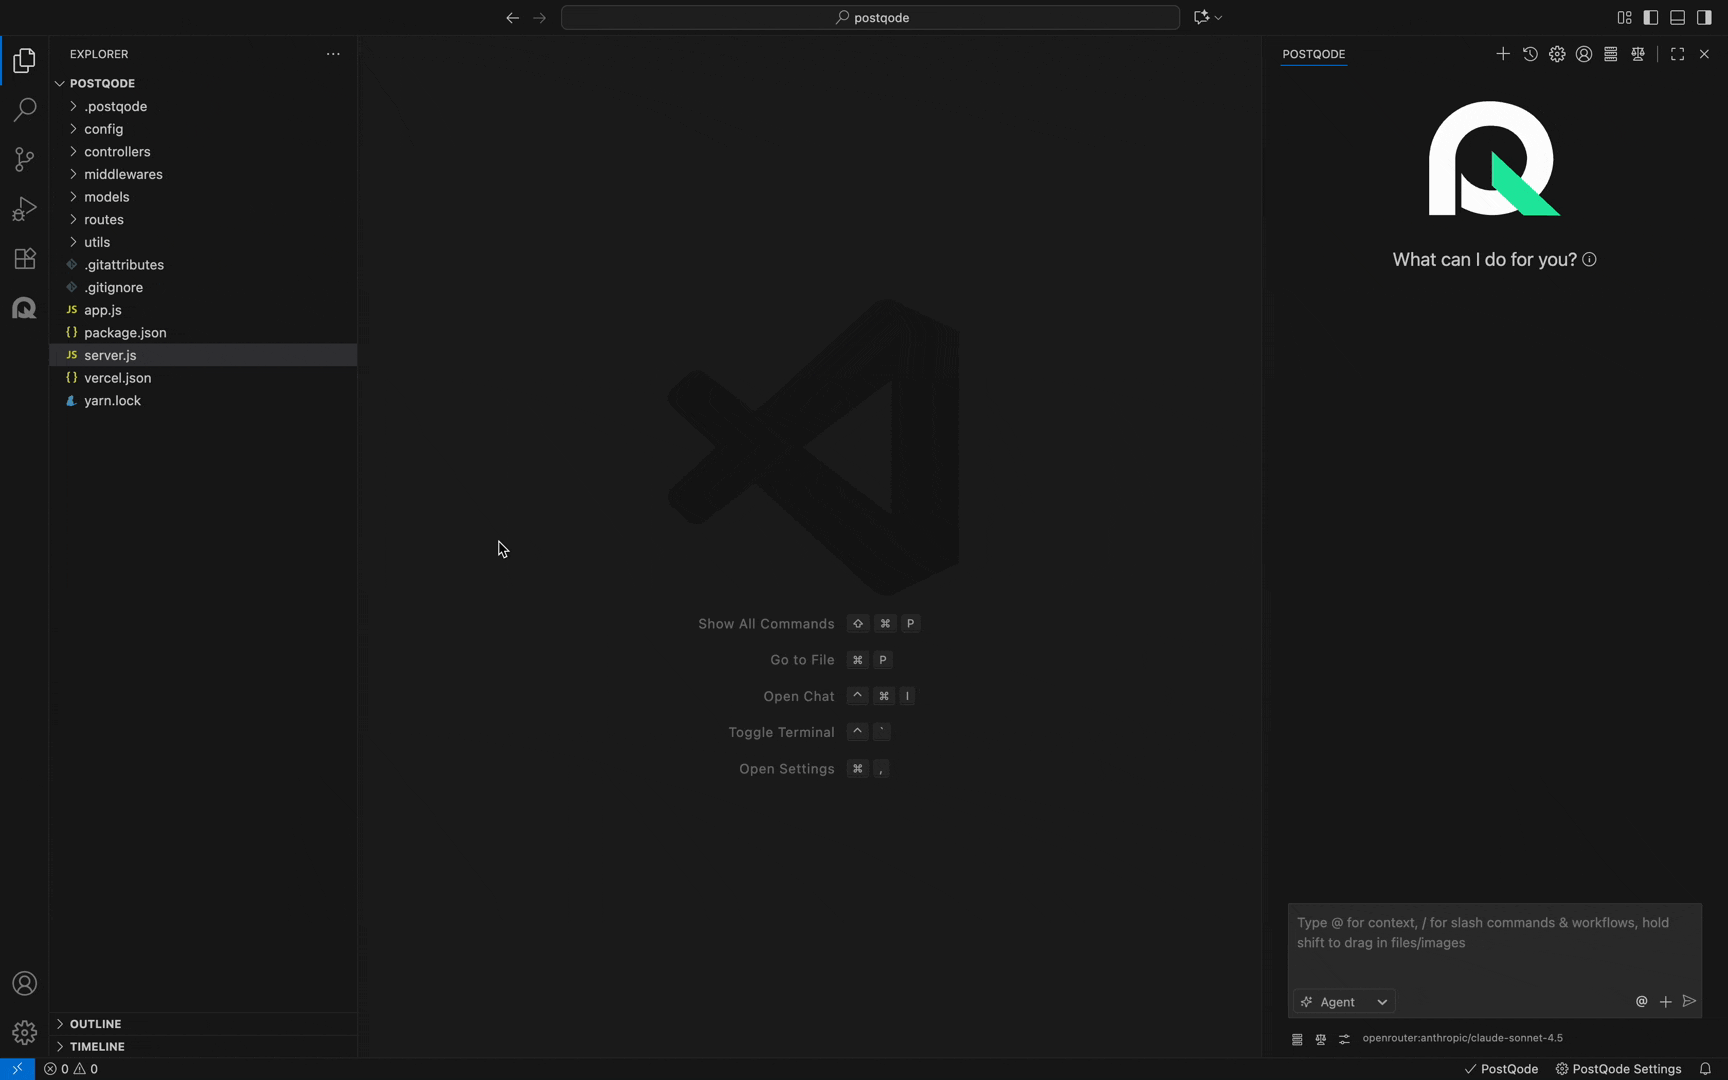
Task: Select the POSTQODE panel tab
Action: click(1313, 54)
